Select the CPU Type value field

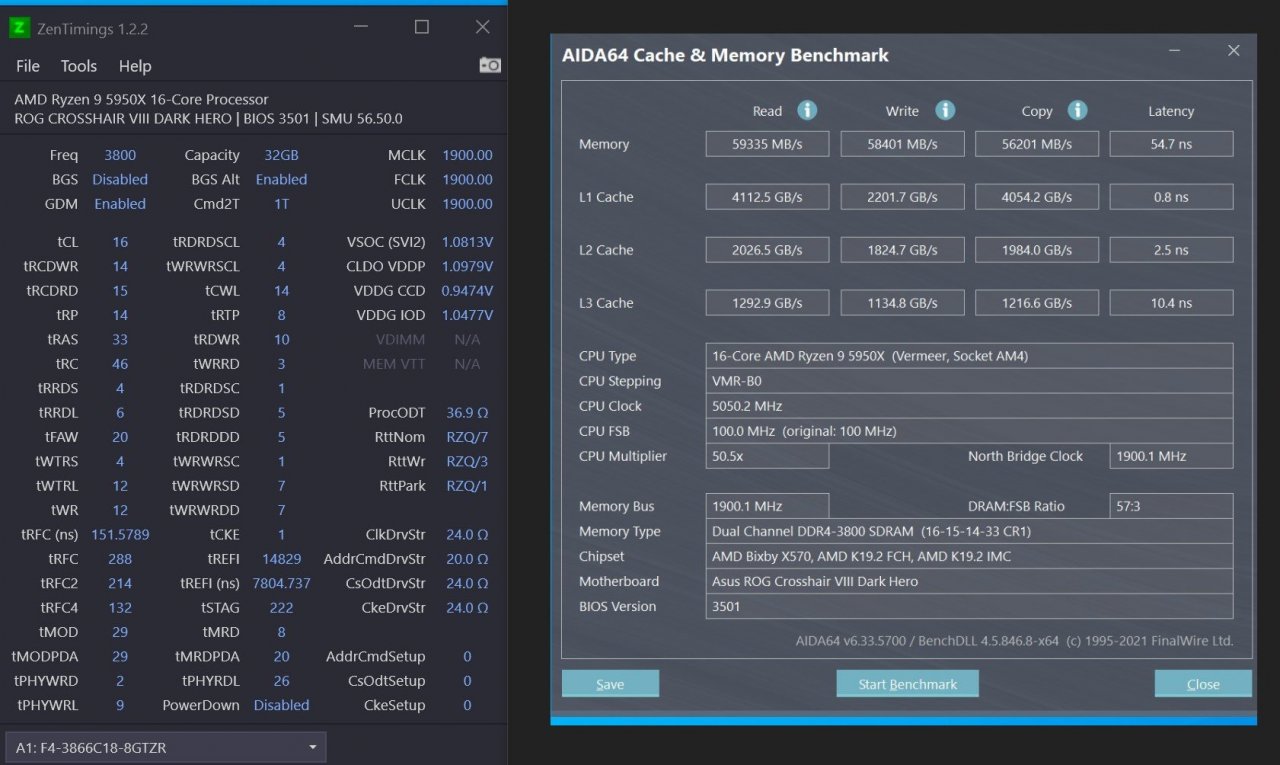pyautogui.click(x=968, y=356)
